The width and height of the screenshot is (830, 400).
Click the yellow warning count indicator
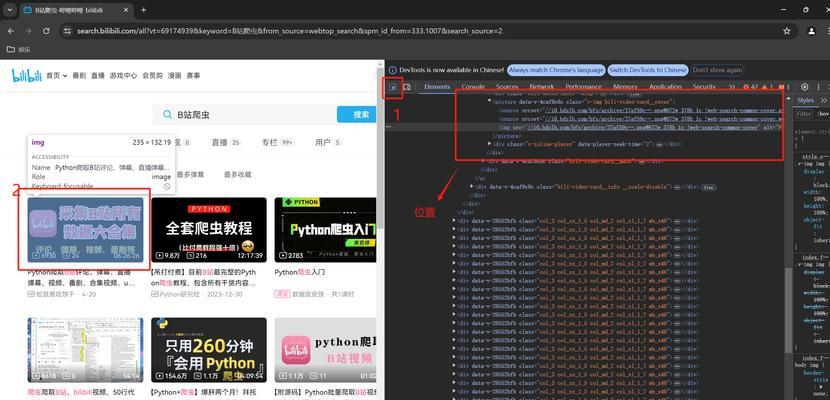pyautogui.click(x=767, y=87)
